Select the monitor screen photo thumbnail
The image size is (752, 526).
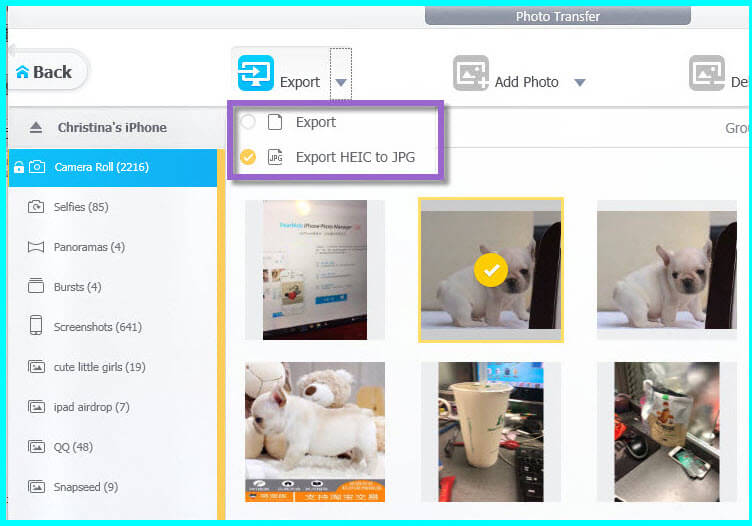pos(315,270)
